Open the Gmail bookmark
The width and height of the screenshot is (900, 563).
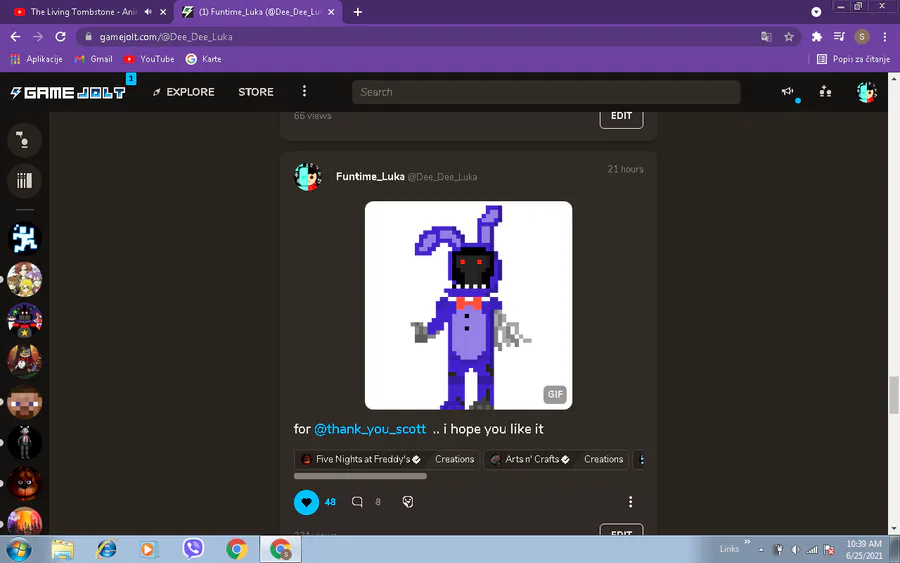tap(94, 59)
